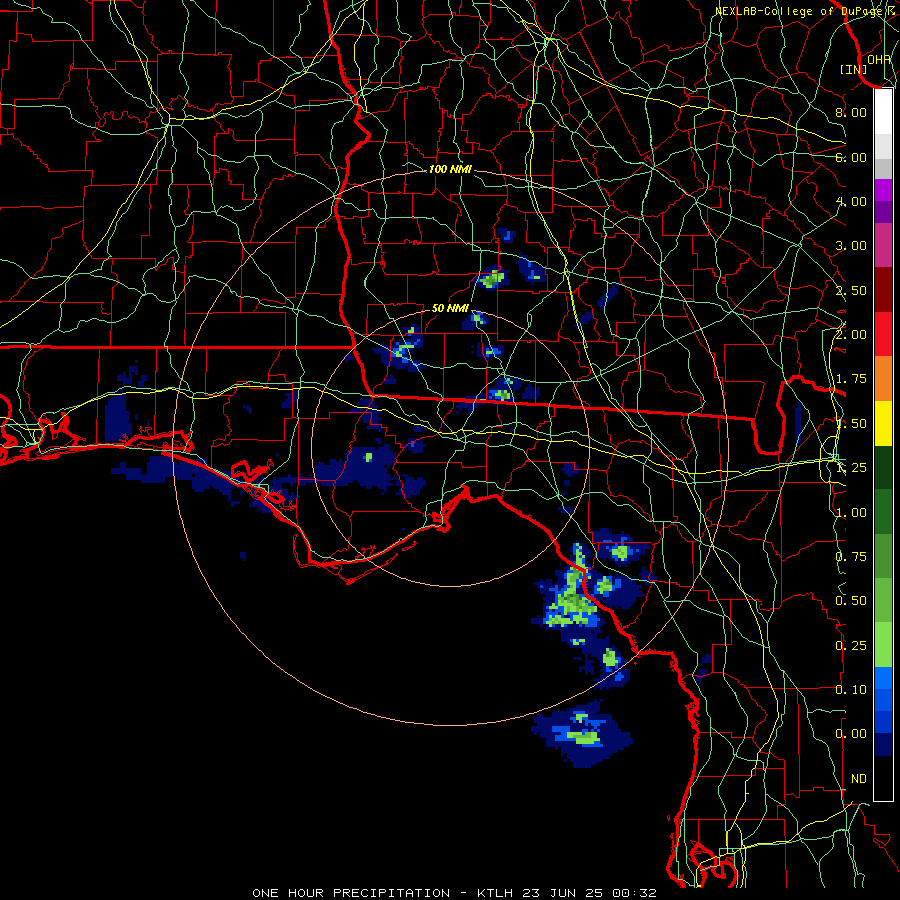Image resolution: width=900 pixels, height=900 pixels.
Task: Click the bright red legend swatch
Action: click(883, 334)
